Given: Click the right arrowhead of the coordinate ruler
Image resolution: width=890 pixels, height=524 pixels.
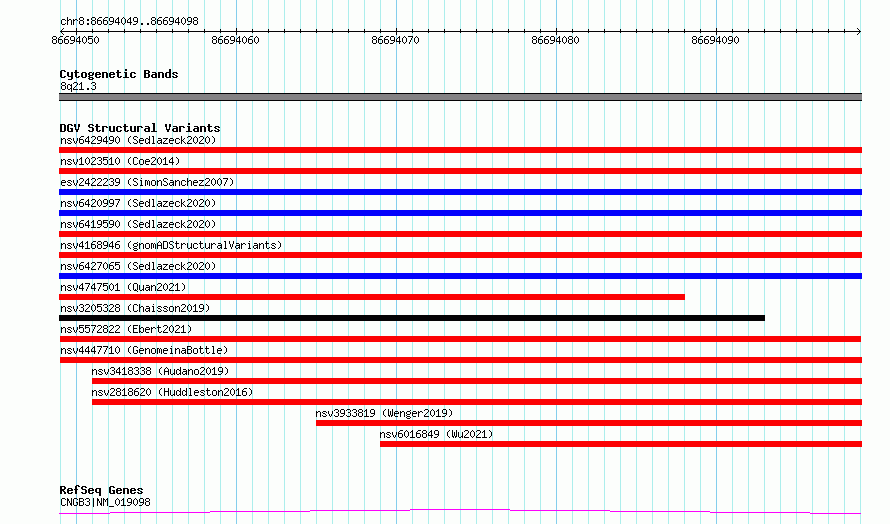Looking at the screenshot, I should click(x=859, y=31).
